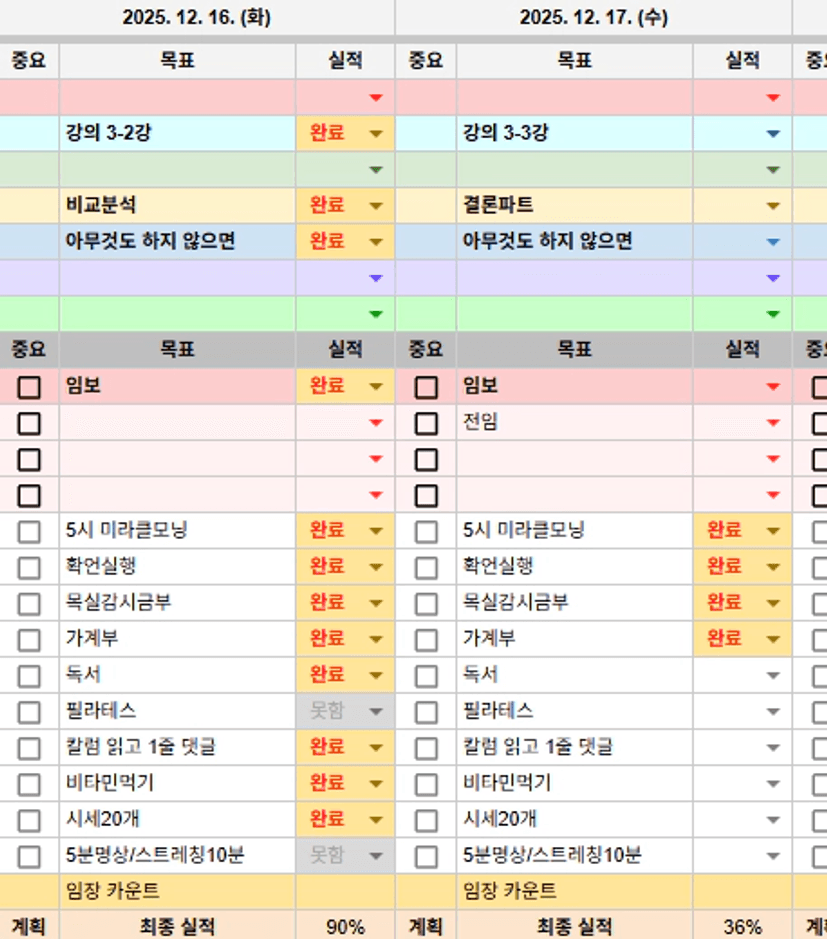Image resolution: width=827 pixels, height=939 pixels.
Task: Click the 36% final result cell
Action: pos(742,927)
